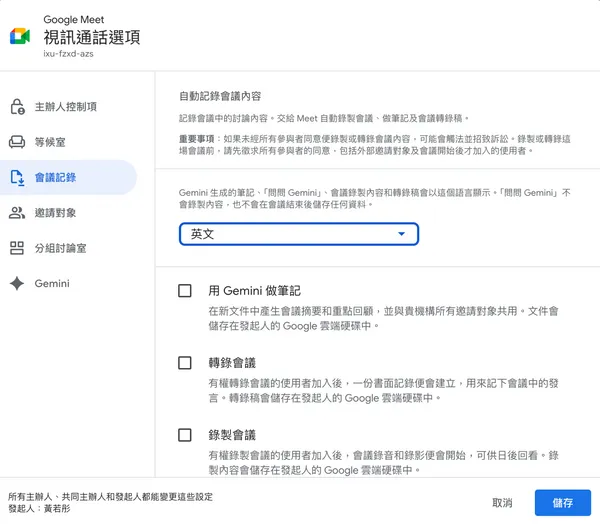Open the Gemini settings section
The height and width of the screenshot is (524, 600).
click(x=68, y=283)
